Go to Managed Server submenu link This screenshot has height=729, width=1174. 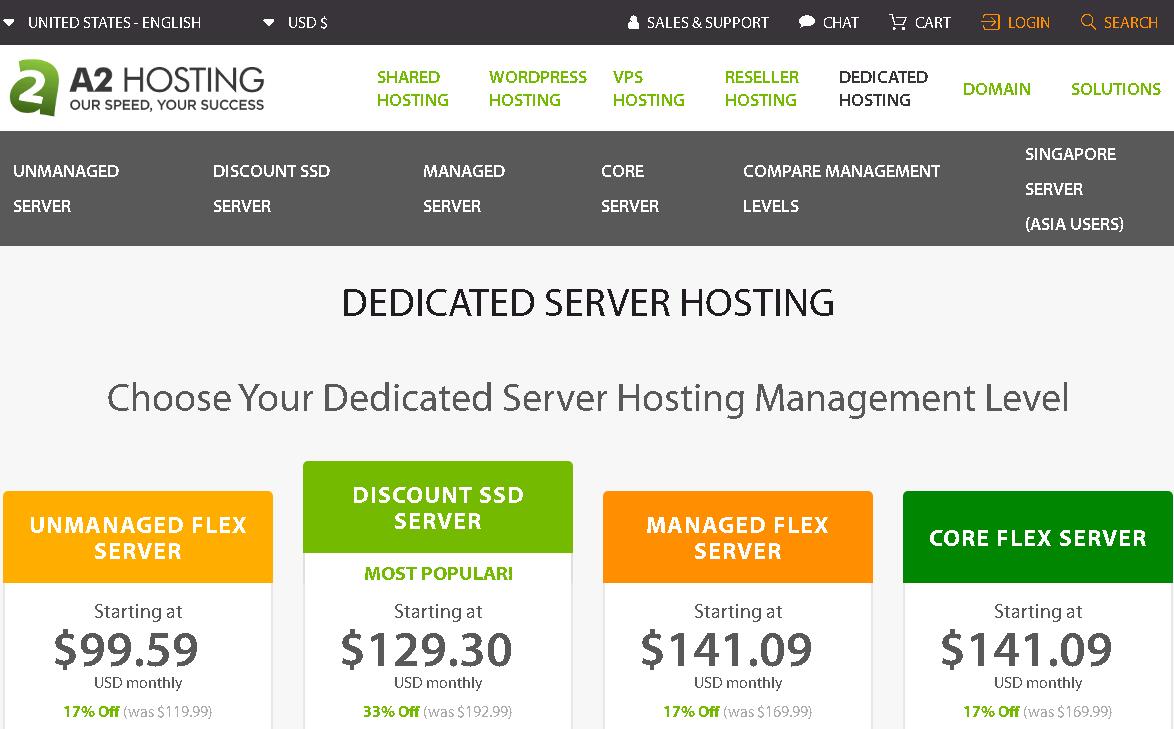[464, 189]
